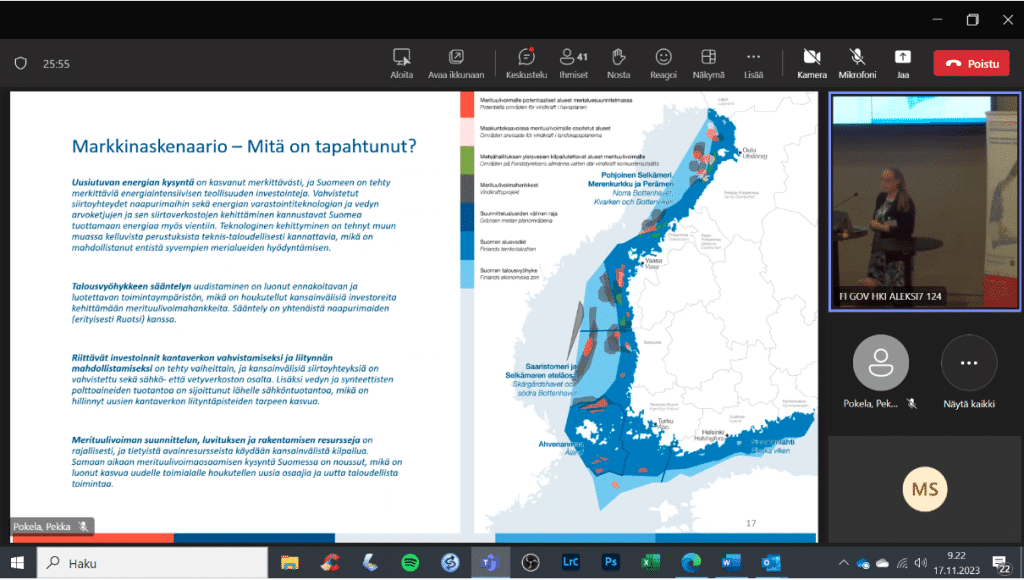The height and width of the screenshot is (580, 1024).
Task: Click the 25:55 meeting timer
Action: (56, 64)
